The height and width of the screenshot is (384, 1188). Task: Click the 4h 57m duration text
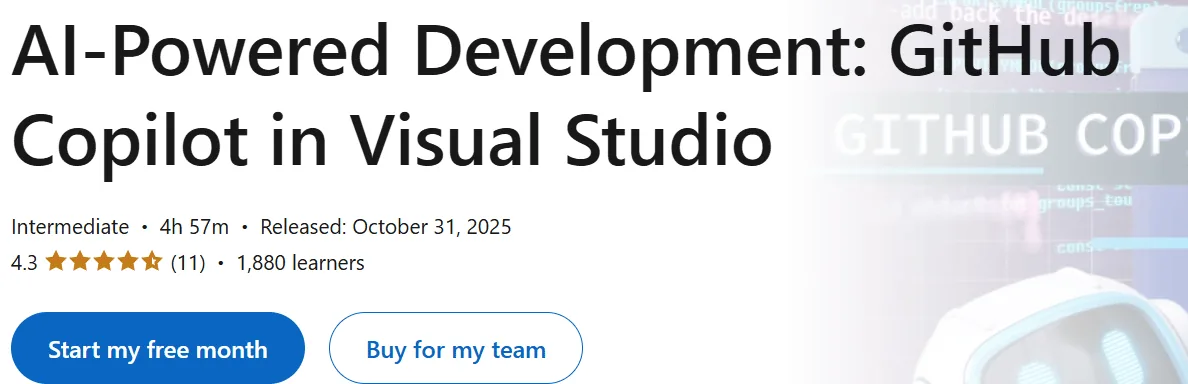pyautogui.click(x=195, y=226)
